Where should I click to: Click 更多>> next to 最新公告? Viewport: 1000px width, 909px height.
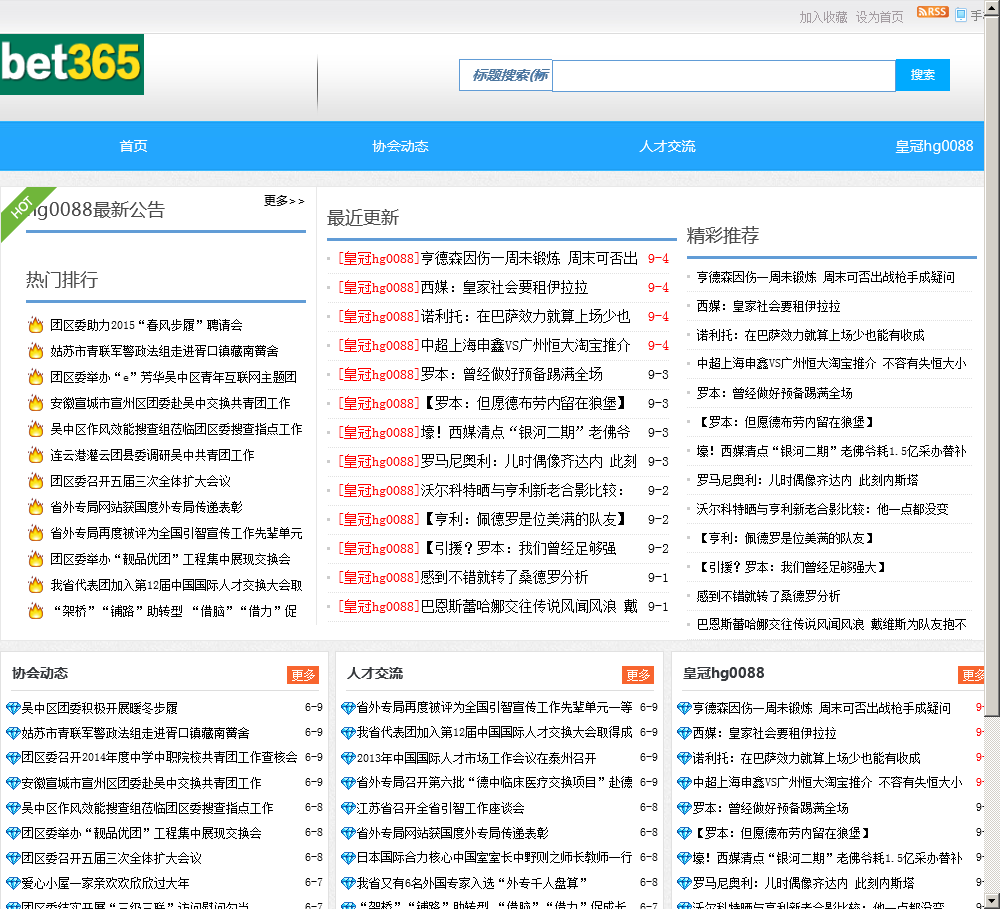(x=284, y=201)
